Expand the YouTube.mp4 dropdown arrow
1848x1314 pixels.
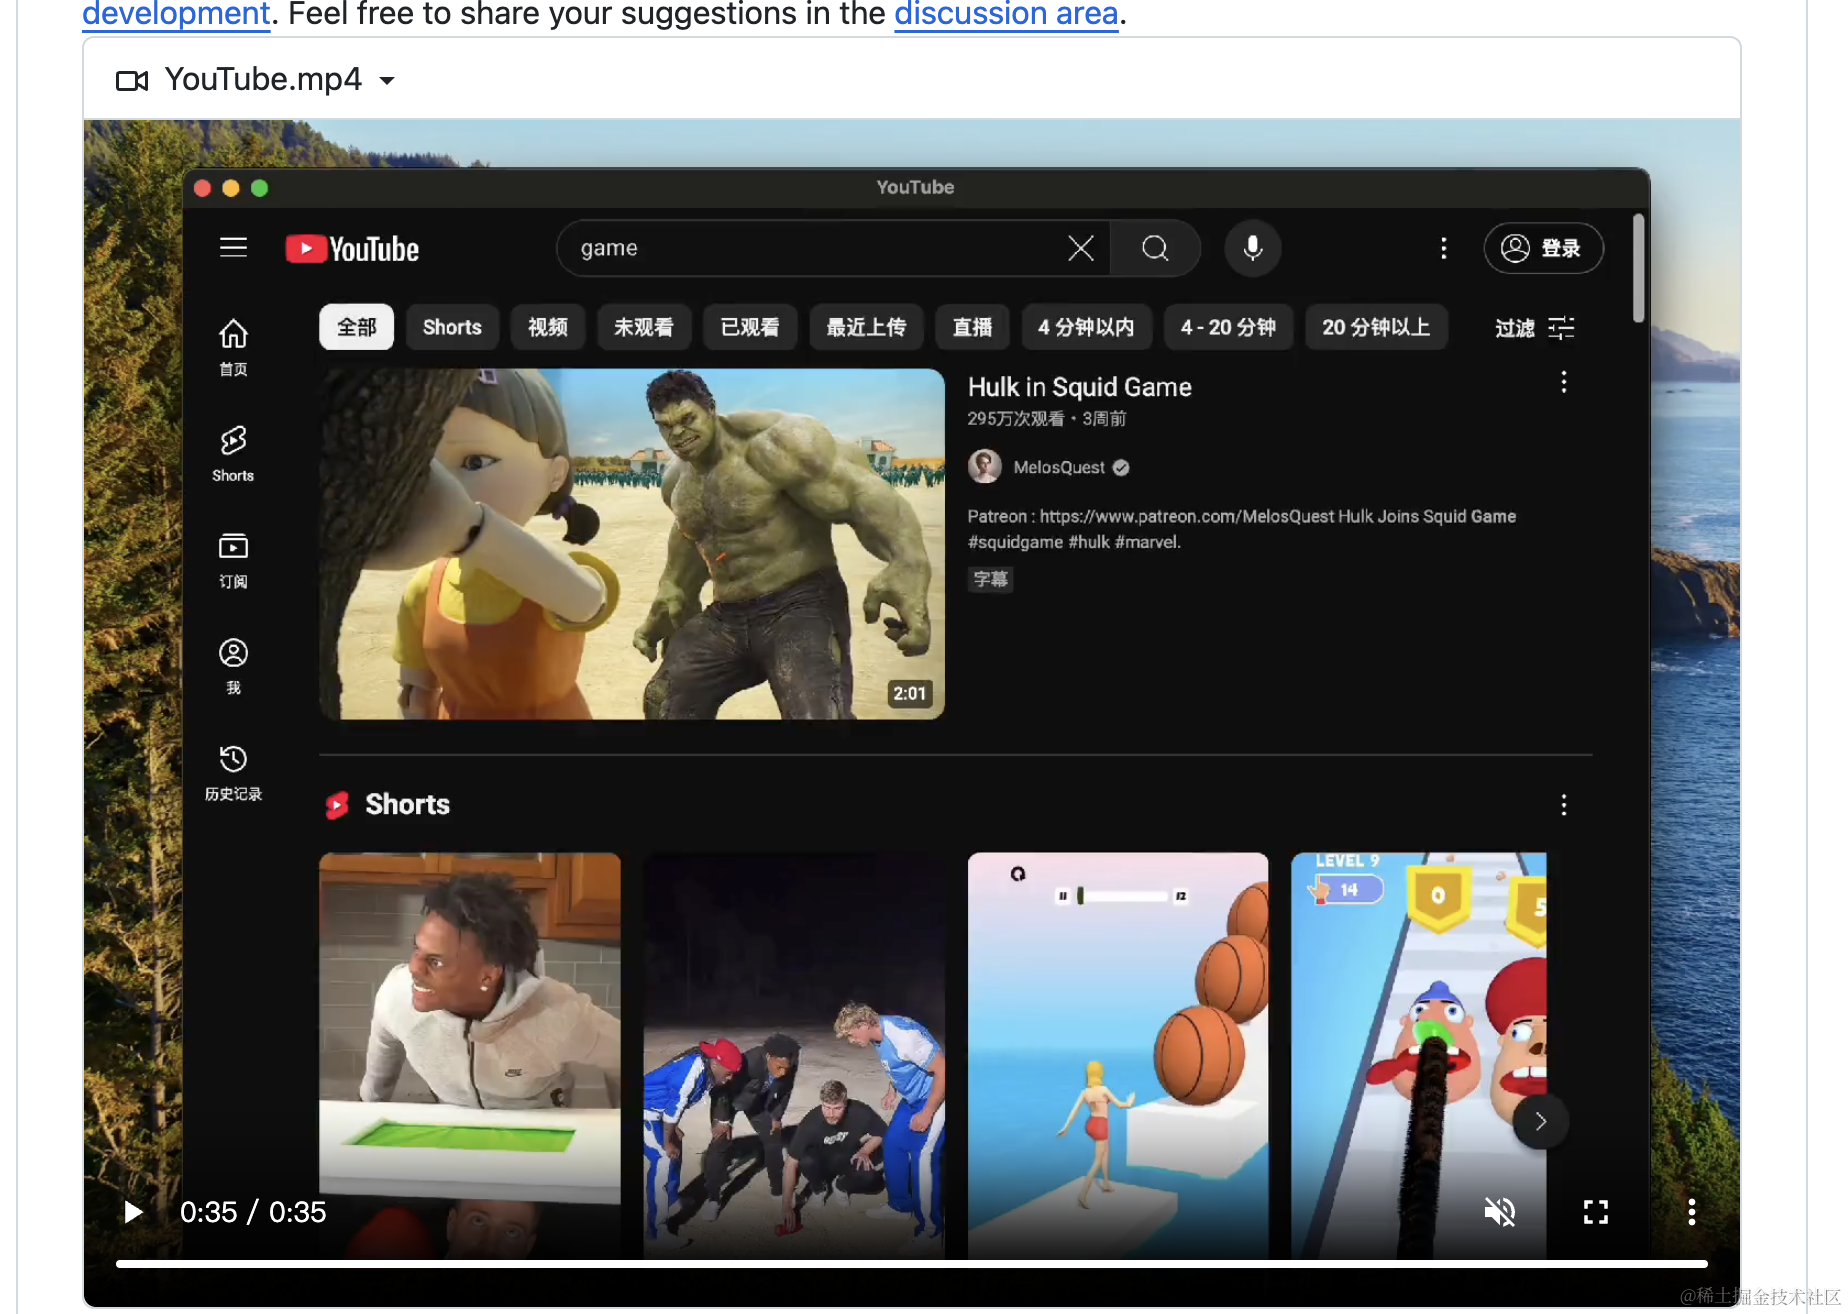pos(387,80)
